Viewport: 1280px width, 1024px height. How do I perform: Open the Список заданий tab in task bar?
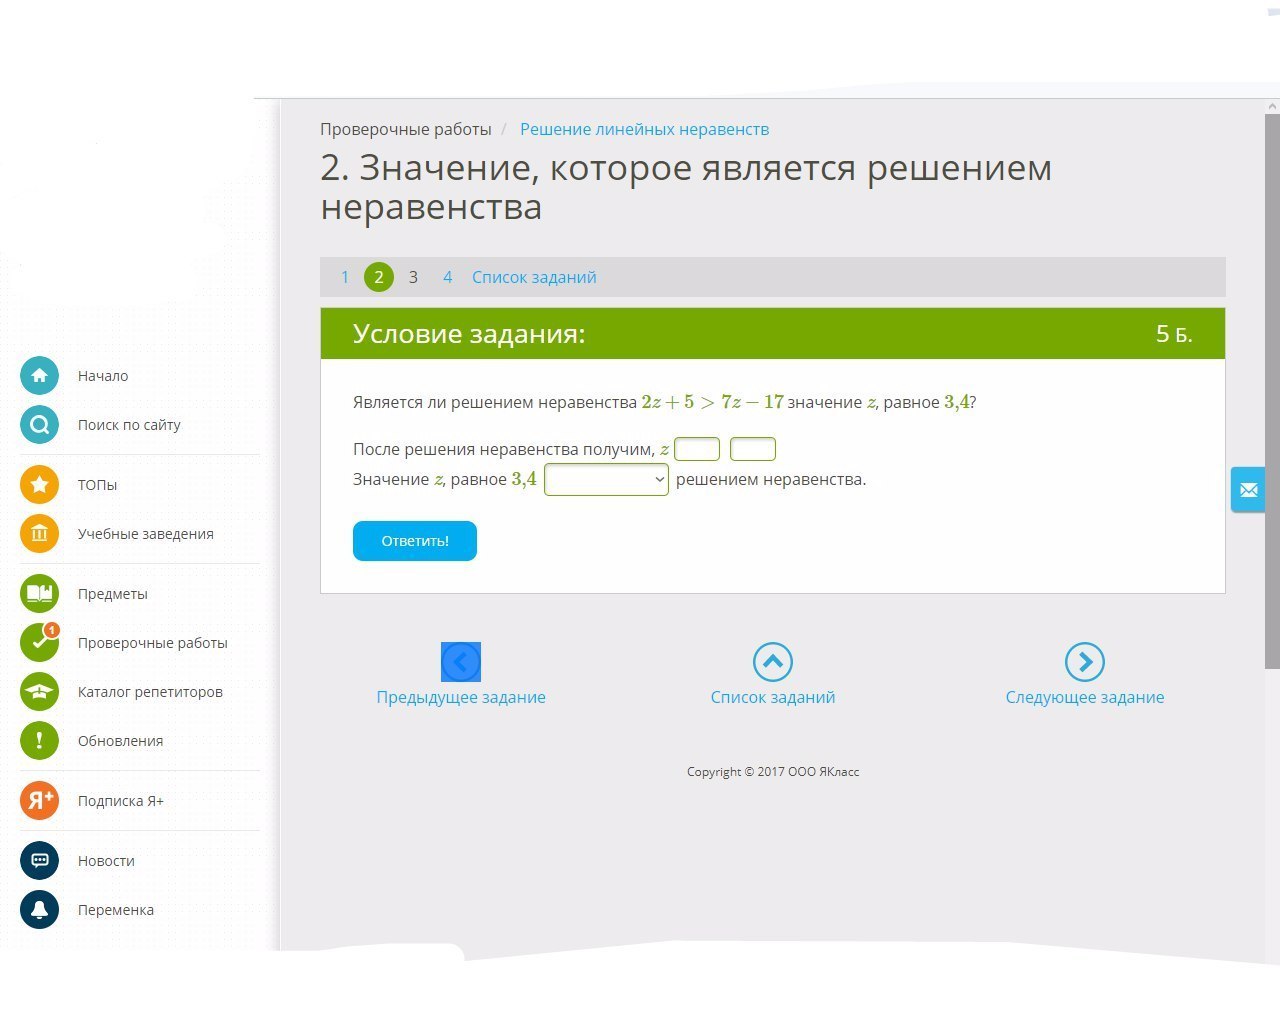pos(534,278)
